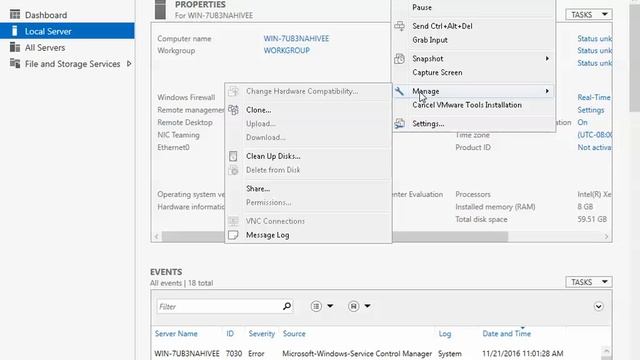Expand File and Storage Services arrow
The width and height of the screenshot is (640, 360).
click(x=129, y=64)
